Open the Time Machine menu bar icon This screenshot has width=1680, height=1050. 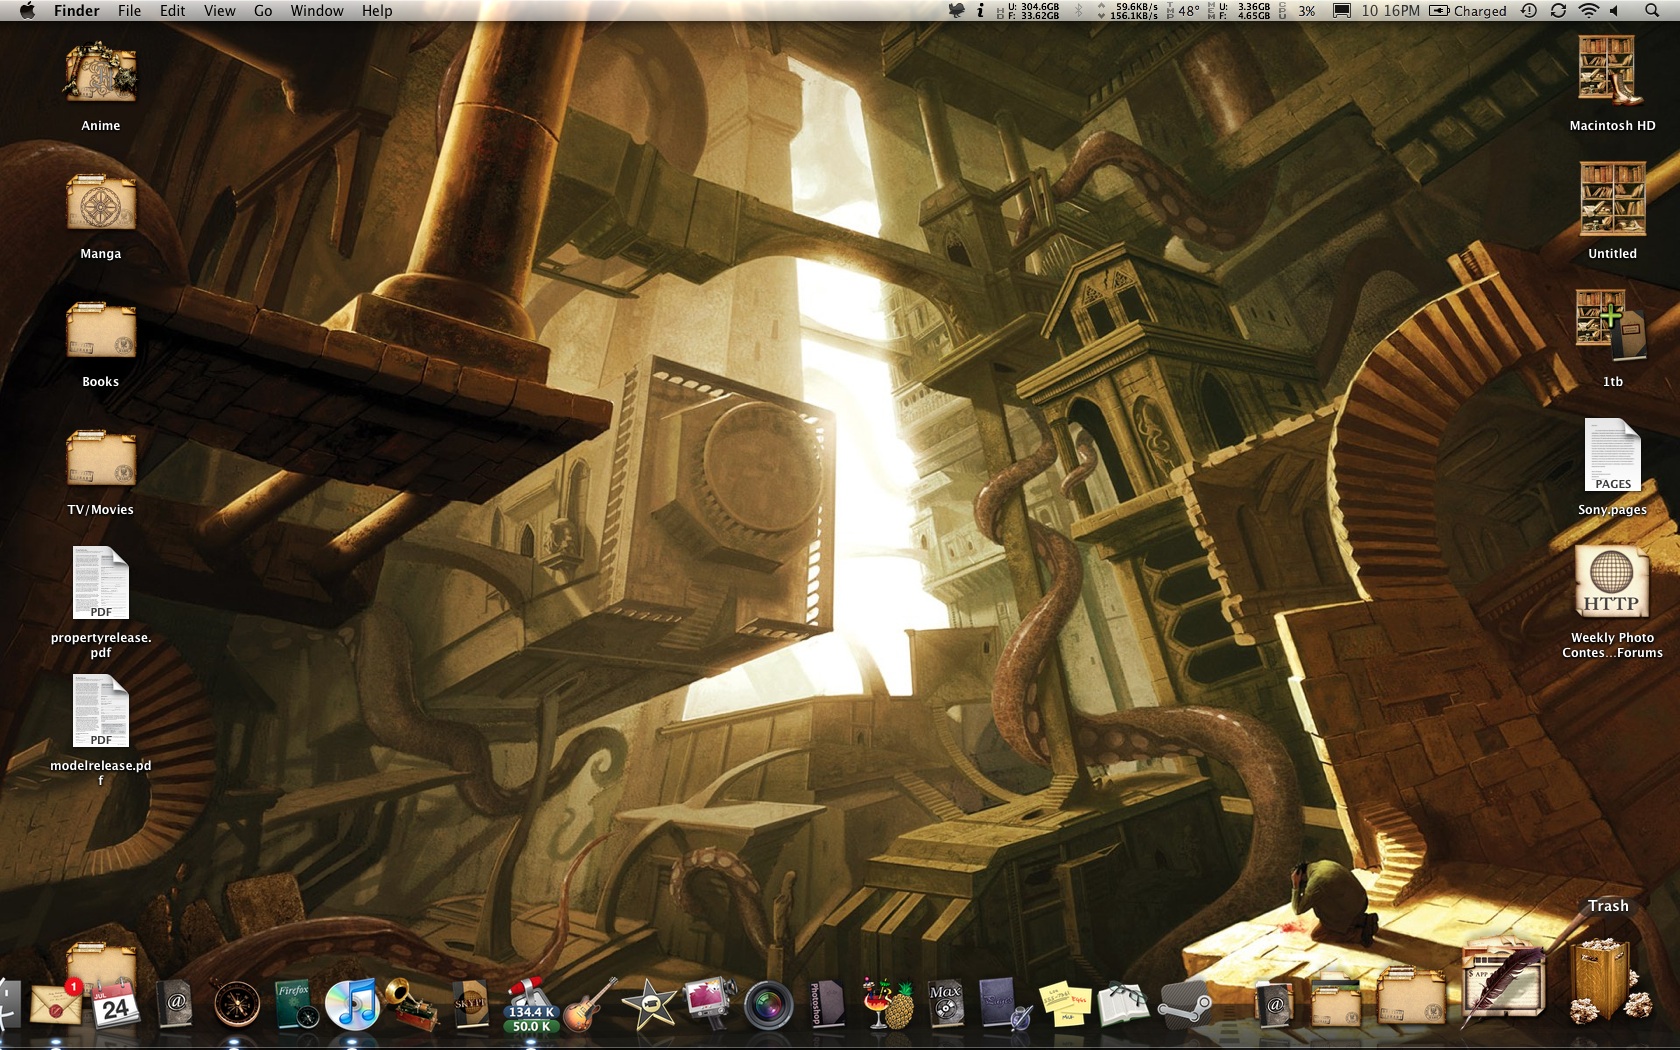(1529, 11)
